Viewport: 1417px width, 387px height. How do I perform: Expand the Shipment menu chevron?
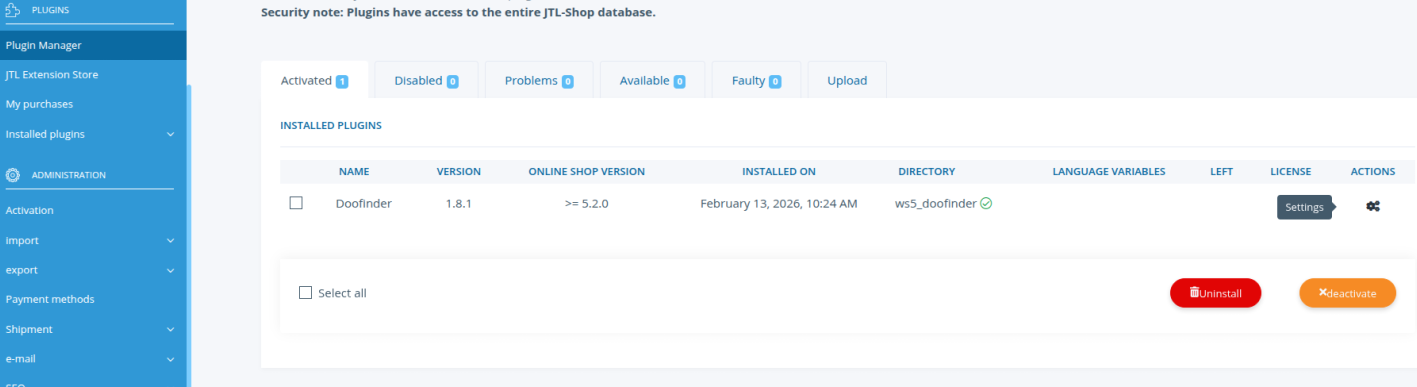coord(170,329)
